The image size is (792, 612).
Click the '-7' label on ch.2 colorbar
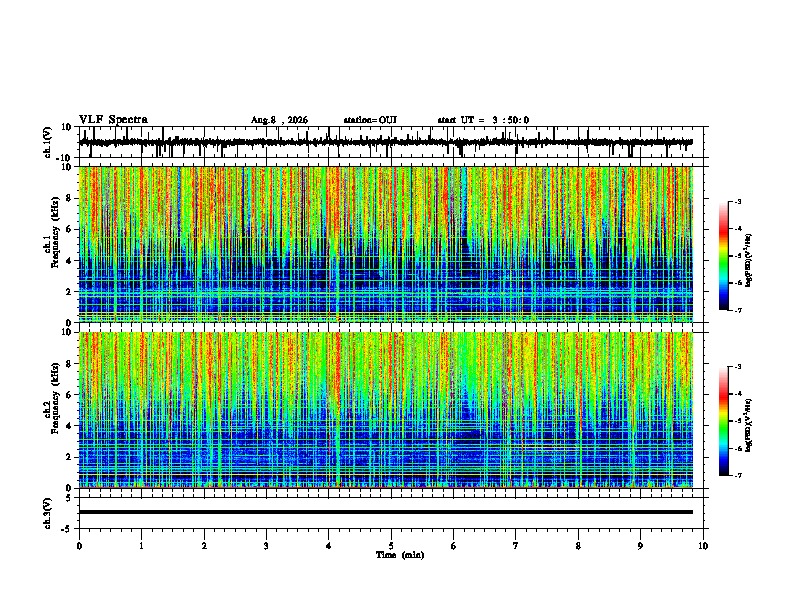click(737, 476)
